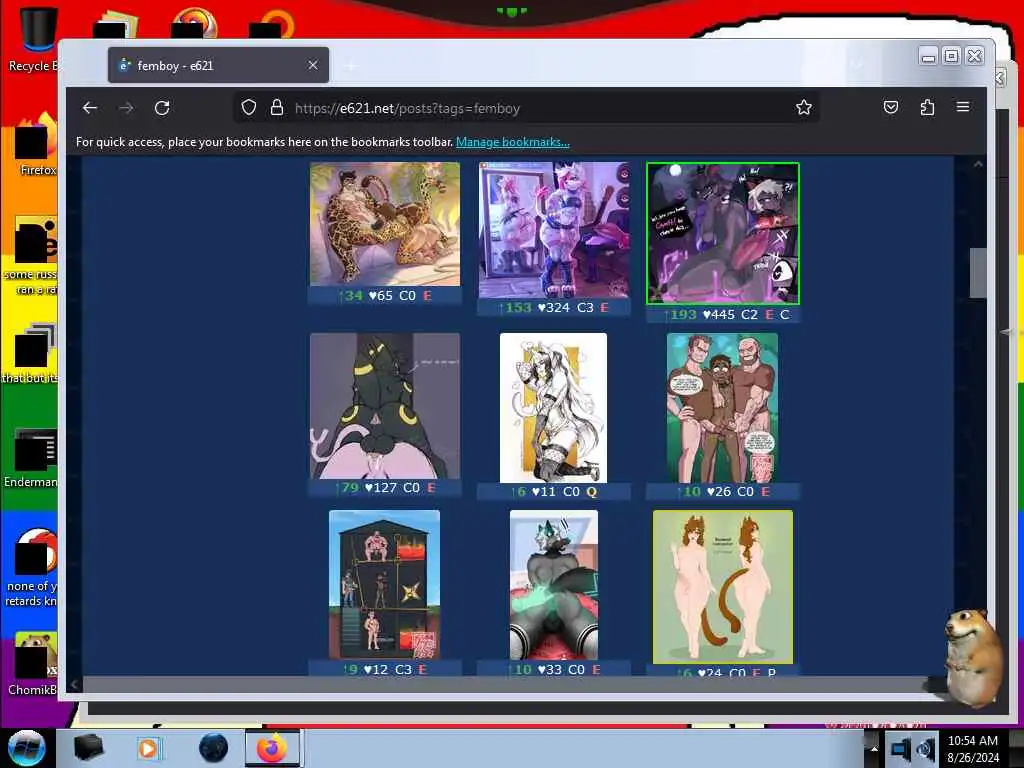Screen dimensions: 1024x768
Task: Reload the page with the refresh icon
Action: click(x=162, y=108)
